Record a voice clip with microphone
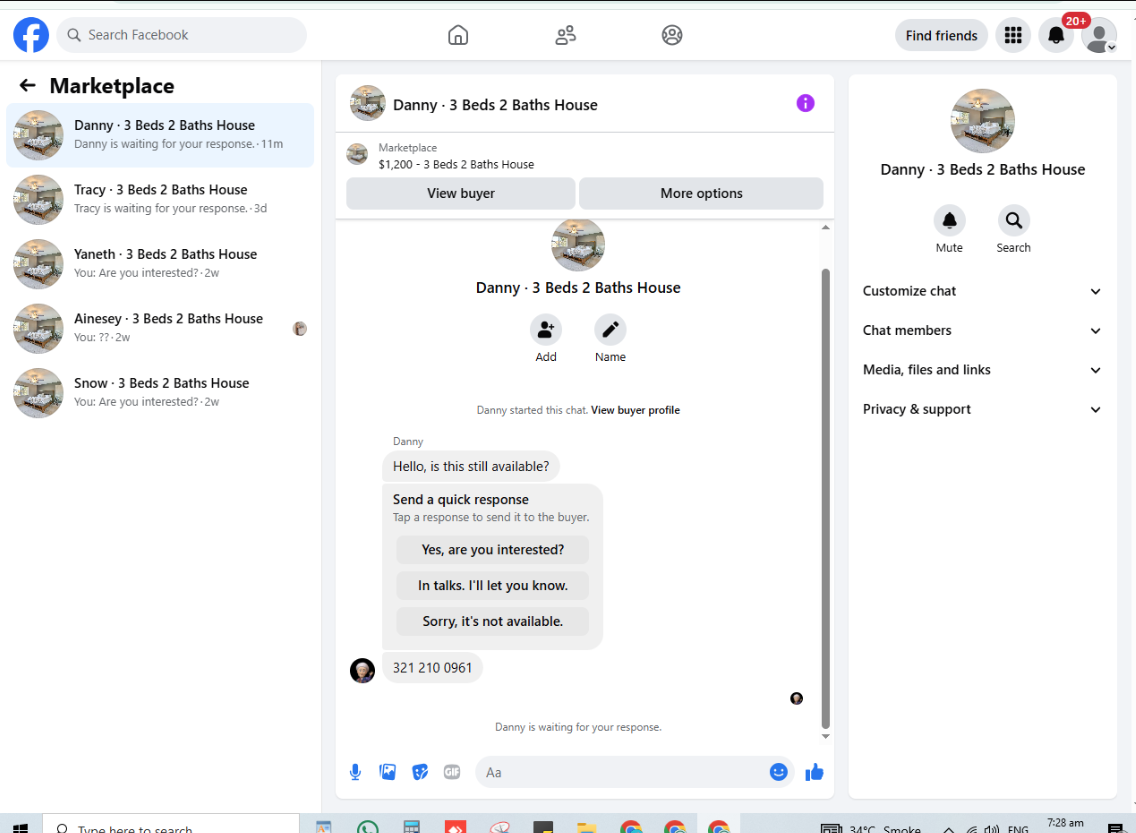The width and height of the screenshot is (1136, 833). coord(355,772)
